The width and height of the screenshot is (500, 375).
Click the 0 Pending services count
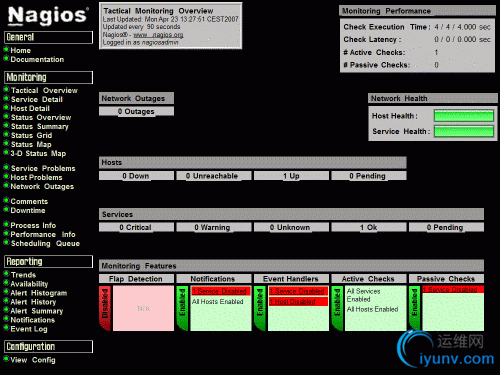click(446, 227)
